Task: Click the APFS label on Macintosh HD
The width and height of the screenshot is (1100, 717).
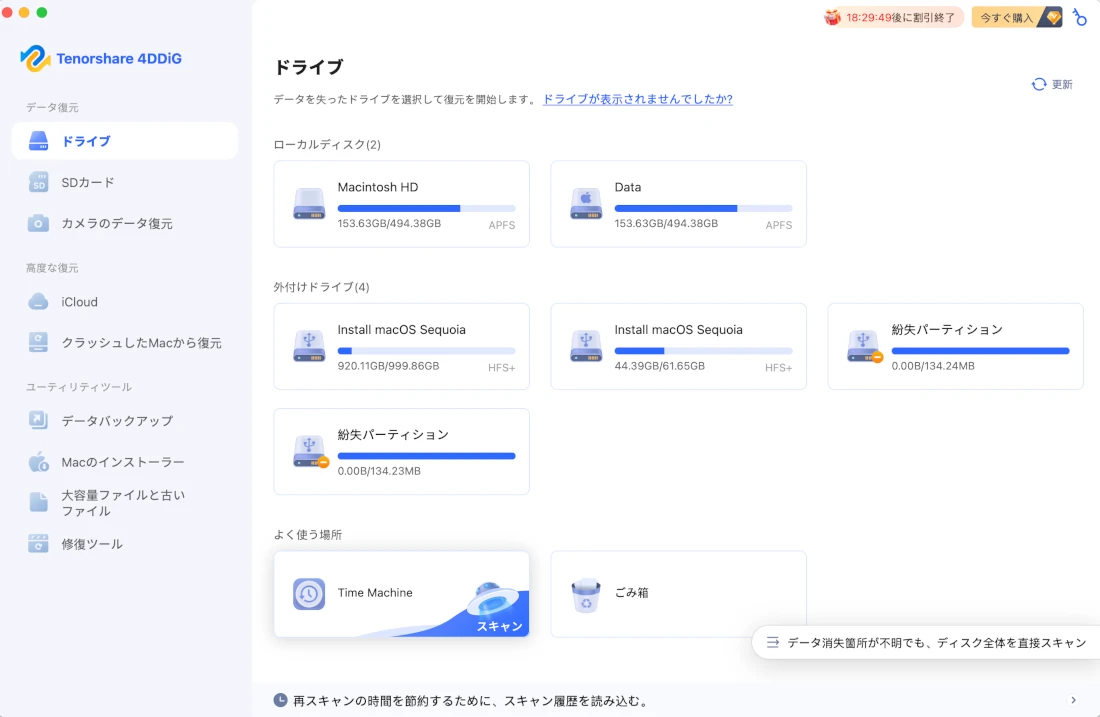Action: (502, 225)
